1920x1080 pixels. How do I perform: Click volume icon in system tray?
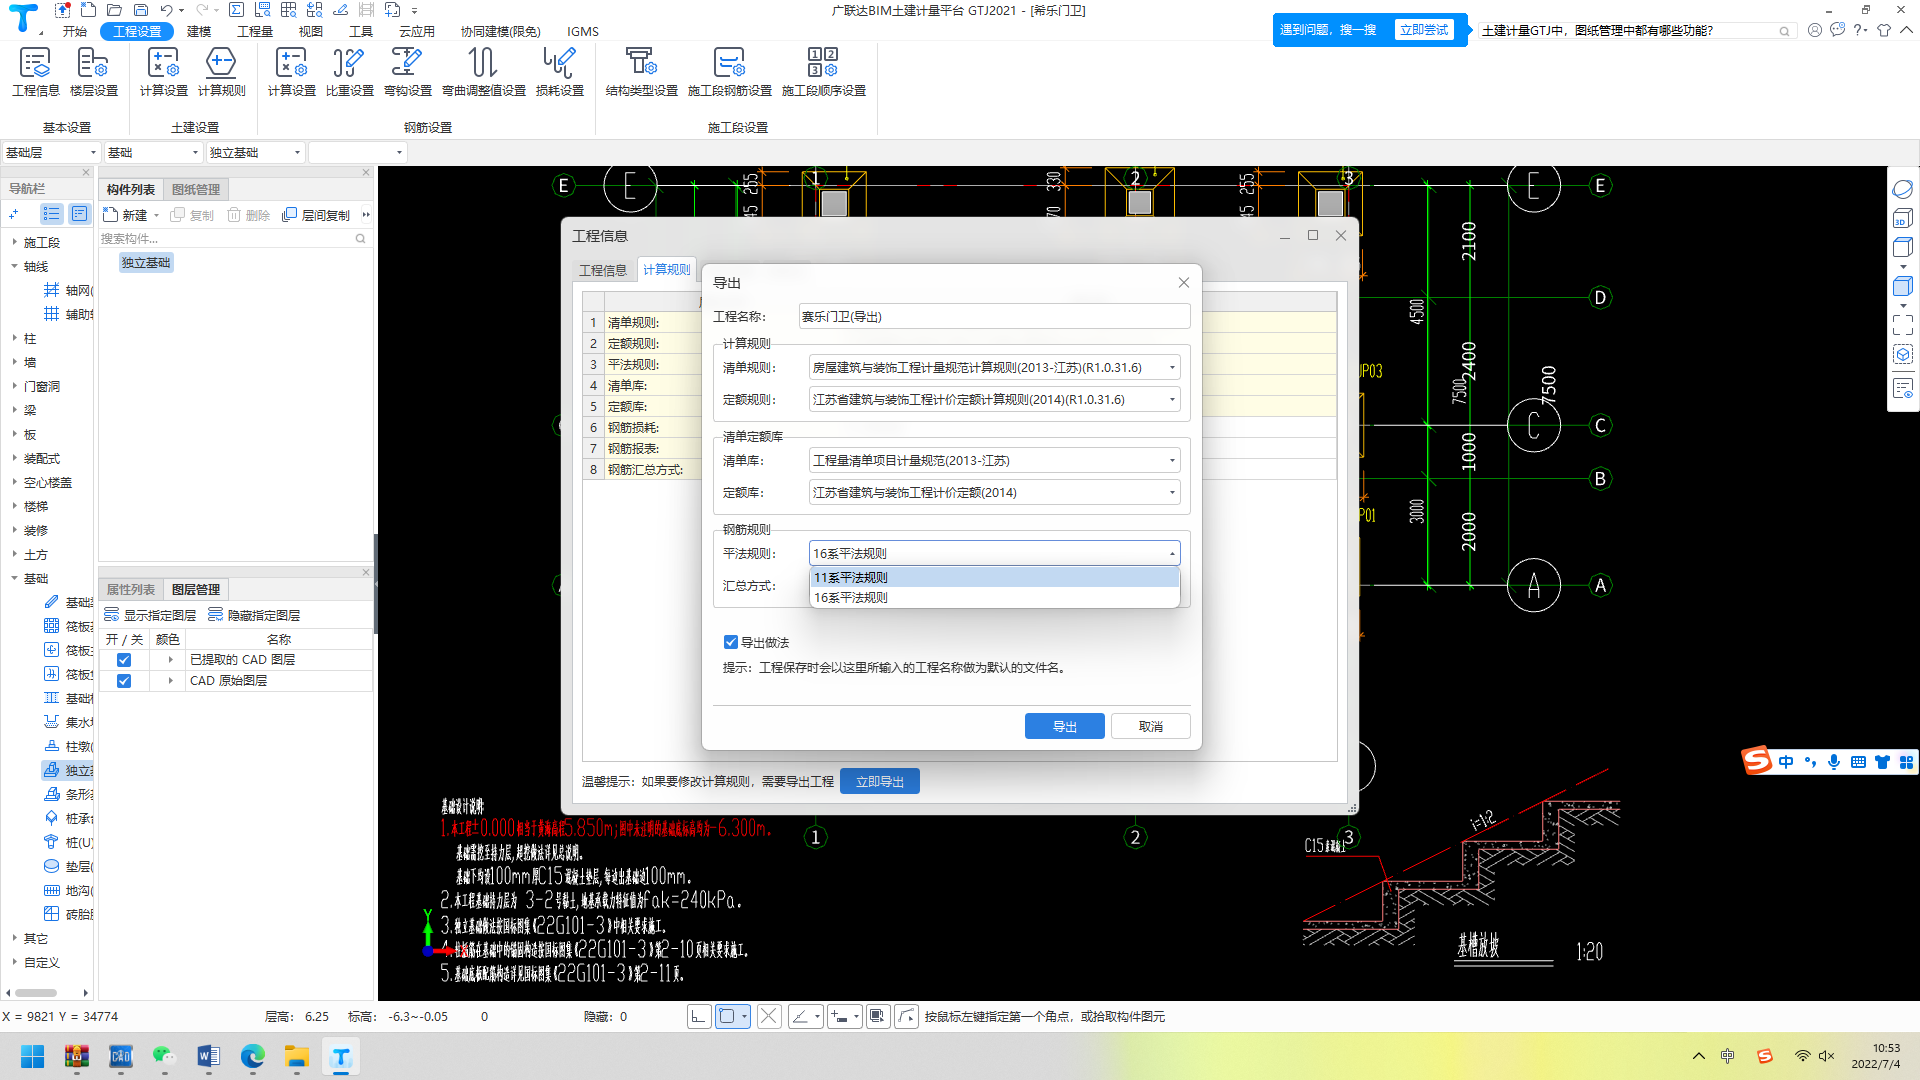click(1827, 1056)
